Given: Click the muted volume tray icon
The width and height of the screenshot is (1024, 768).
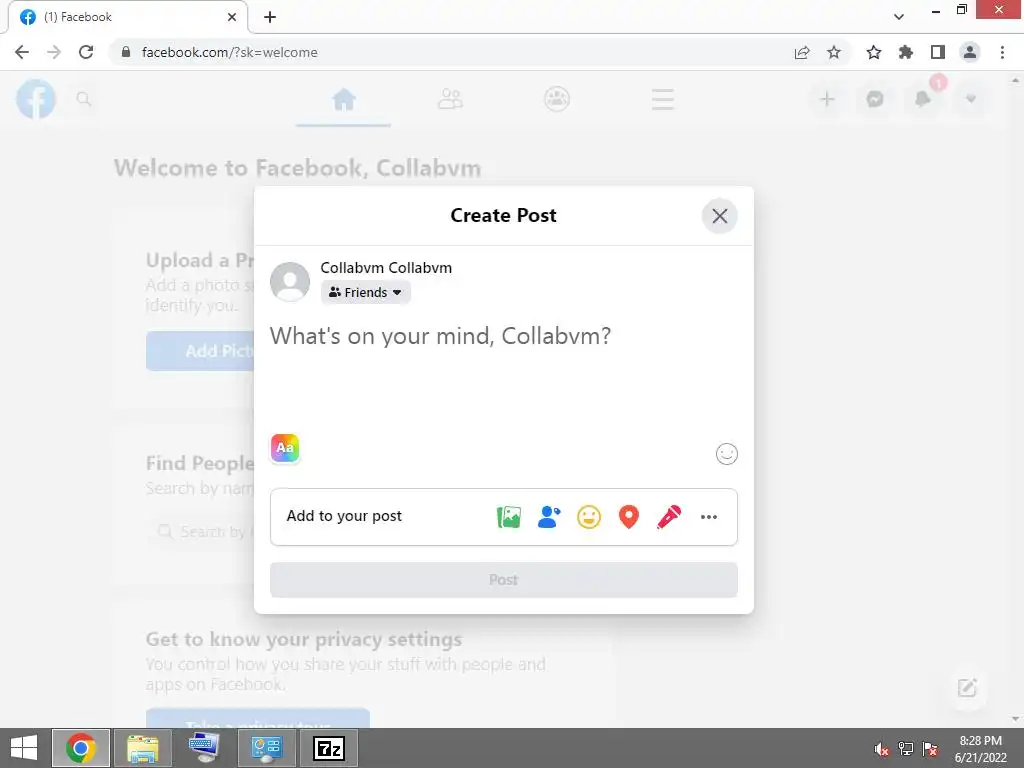Looking at the screenshot, I should pyautogui.click(x=882, y=749).
